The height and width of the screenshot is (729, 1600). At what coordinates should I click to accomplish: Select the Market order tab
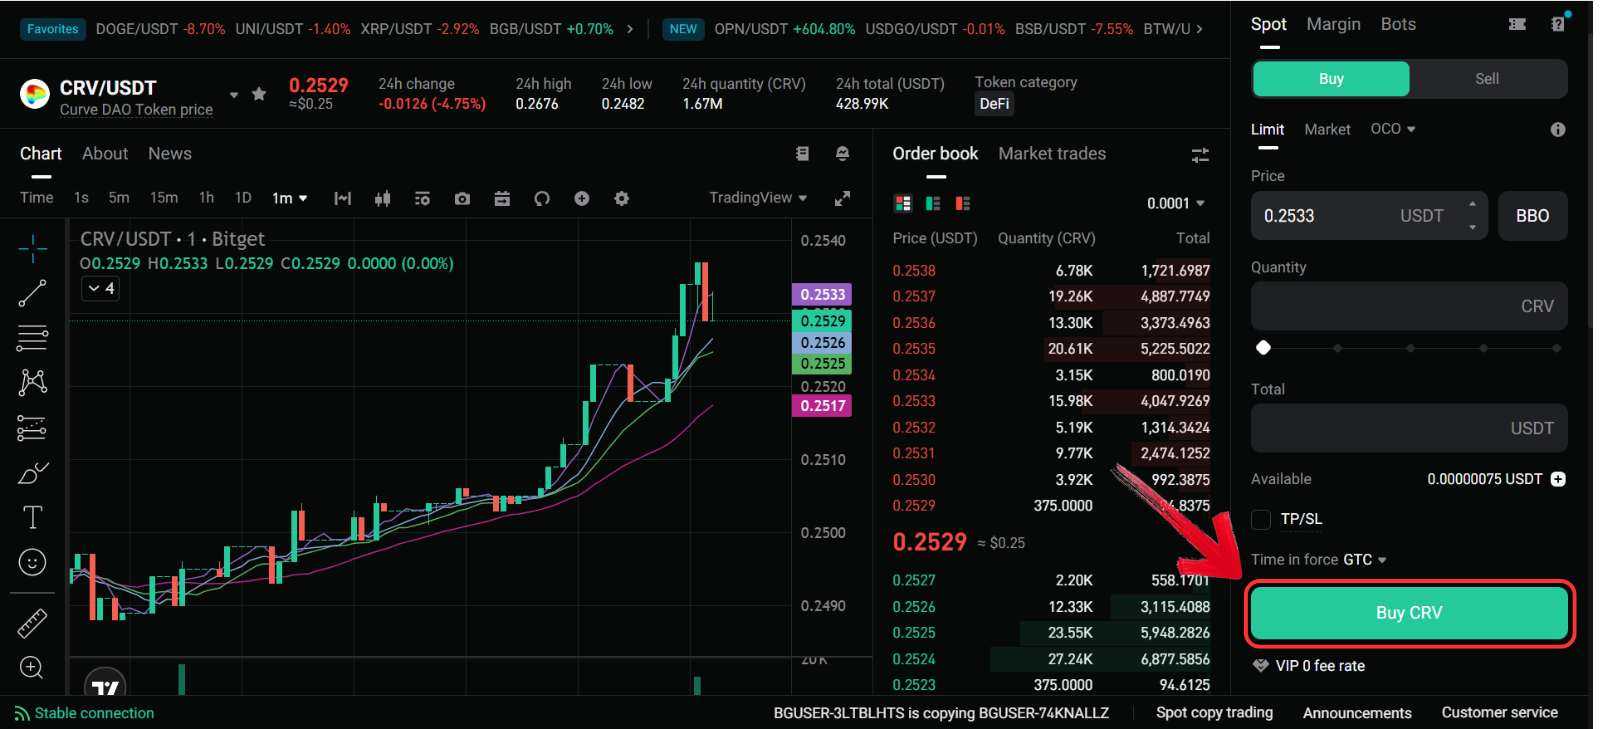[x=1327, y=129]
